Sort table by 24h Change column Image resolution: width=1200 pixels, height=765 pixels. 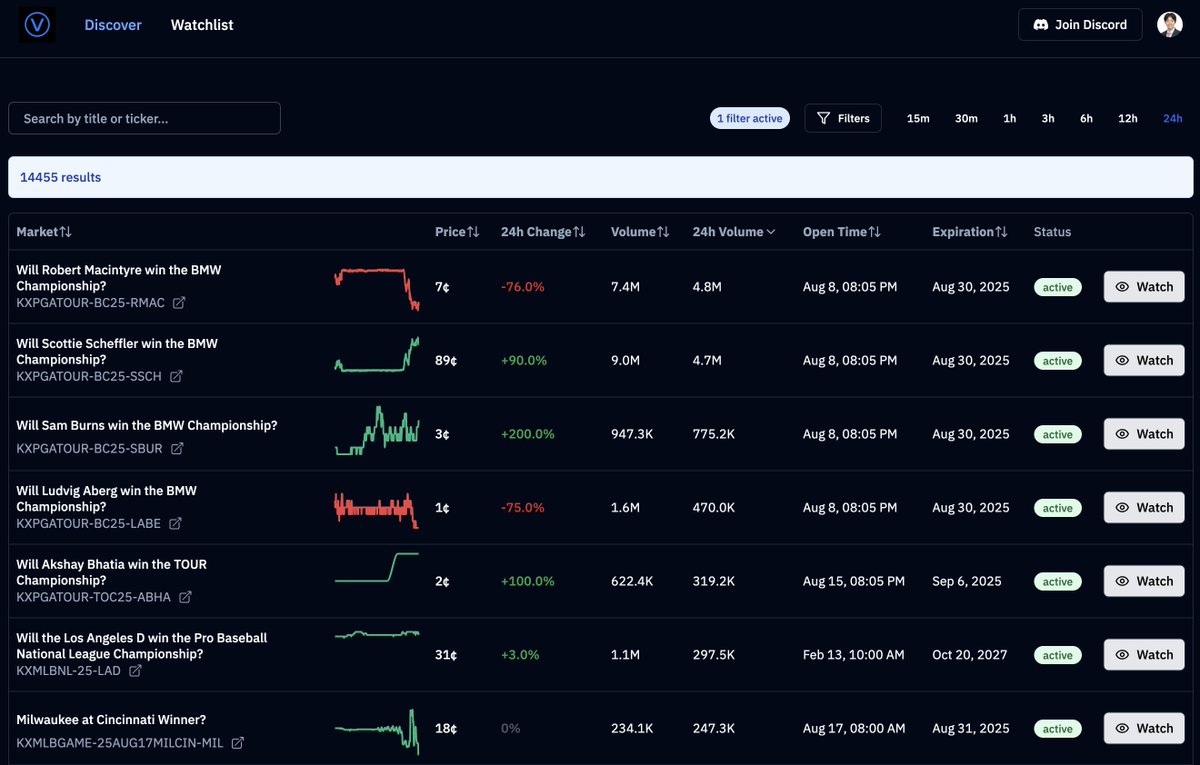point(543,232)
